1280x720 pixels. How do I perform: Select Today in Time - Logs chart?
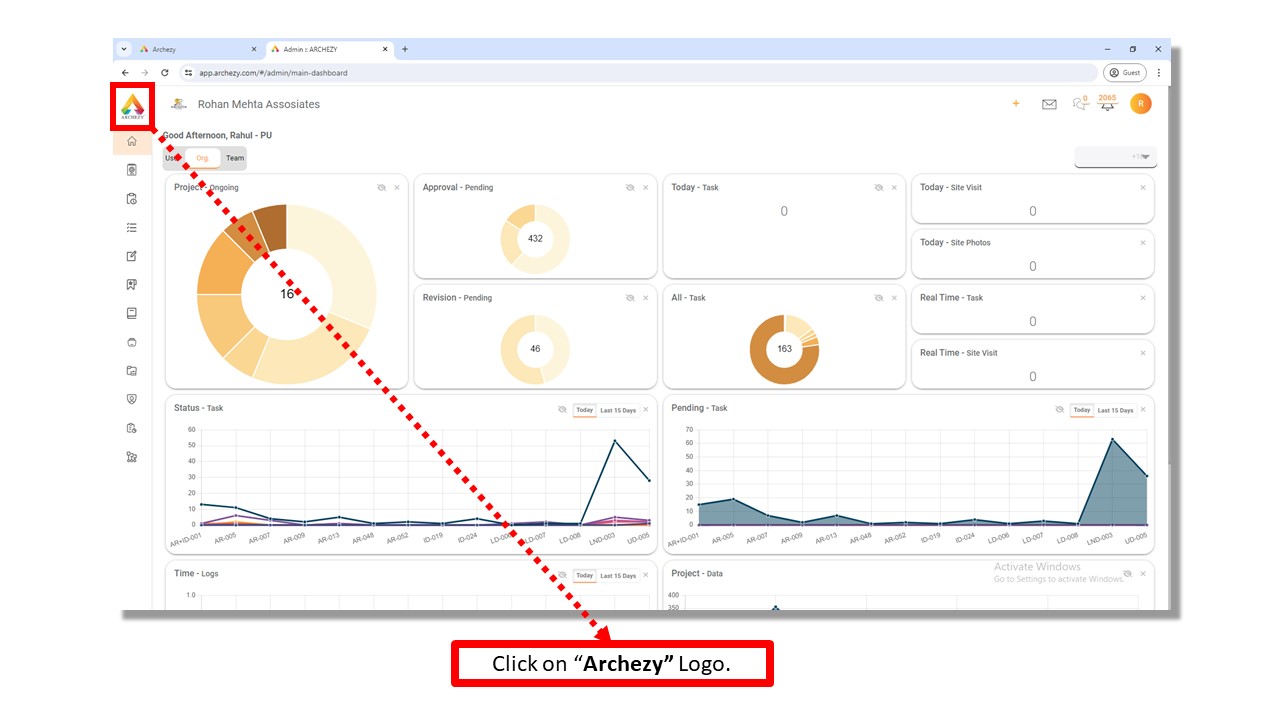(584, 576)
